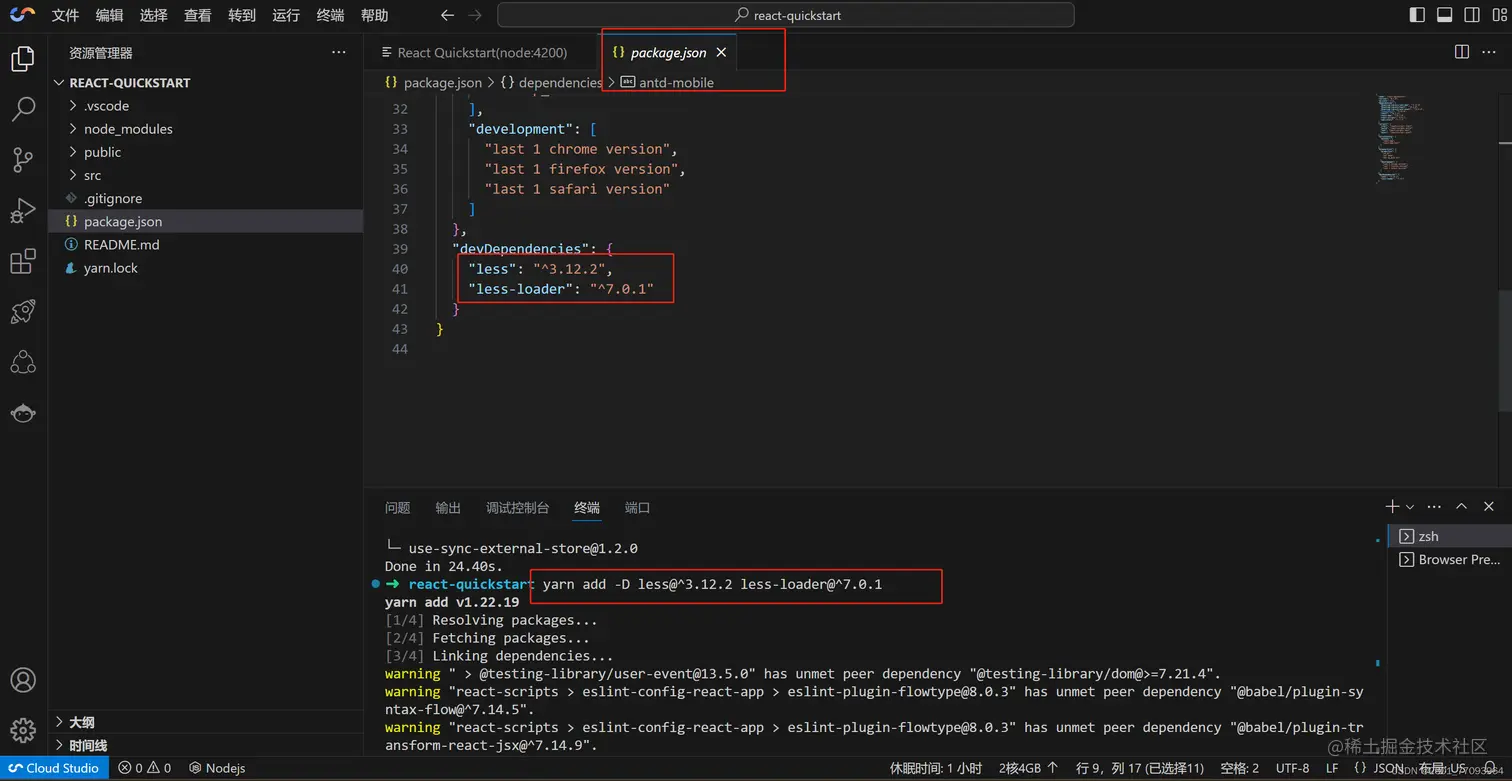Open the 编辑 menu
The height and width of the screenshot is (781, 1512).
[109, 15]
